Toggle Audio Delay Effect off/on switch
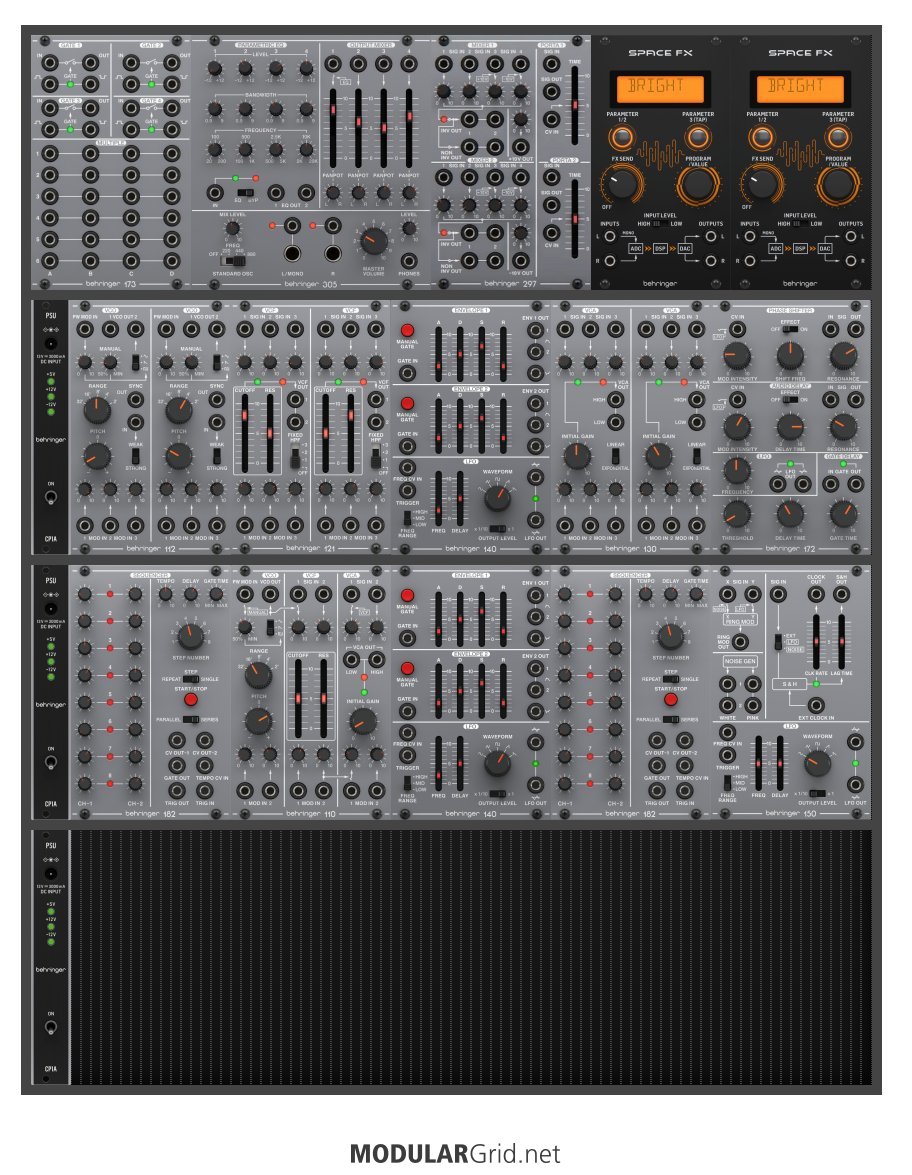The image size is (912, 1175). coord(790,399)
